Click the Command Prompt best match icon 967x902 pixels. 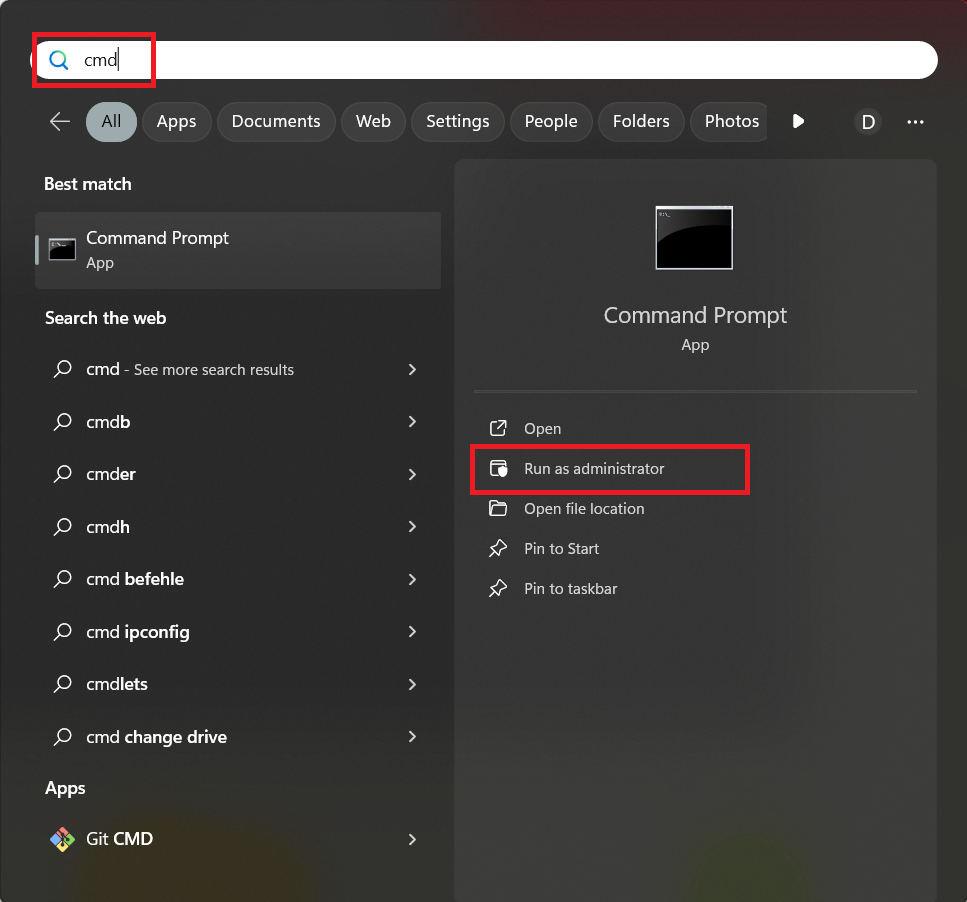click(62, 249)
